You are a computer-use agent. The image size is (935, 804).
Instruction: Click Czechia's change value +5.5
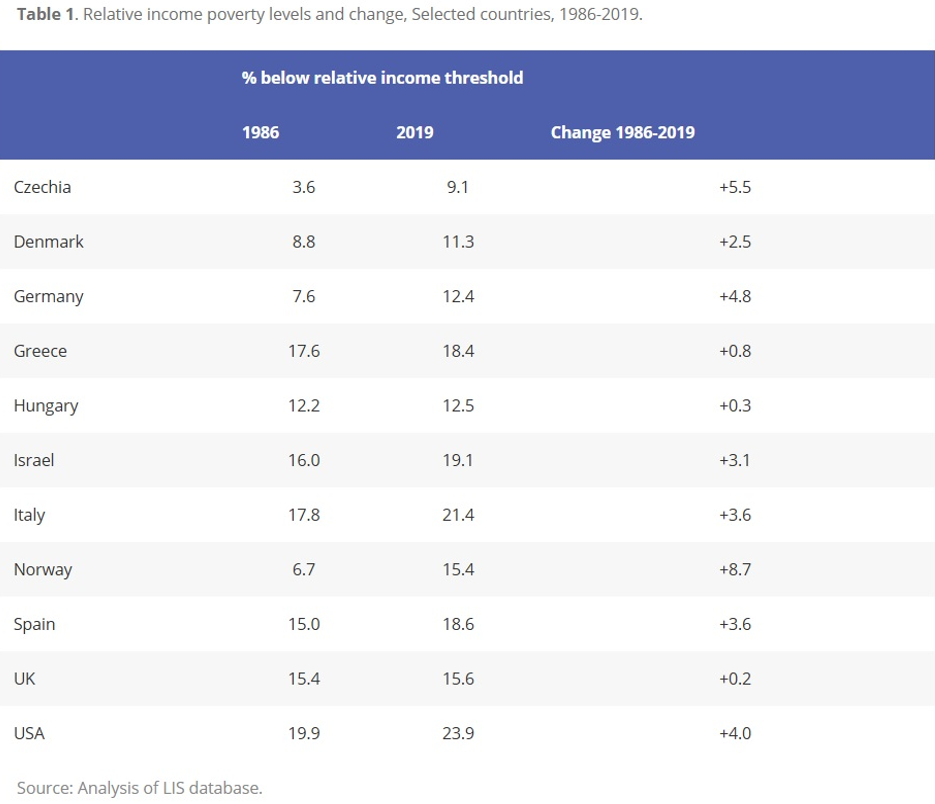[x=734, y=187]
